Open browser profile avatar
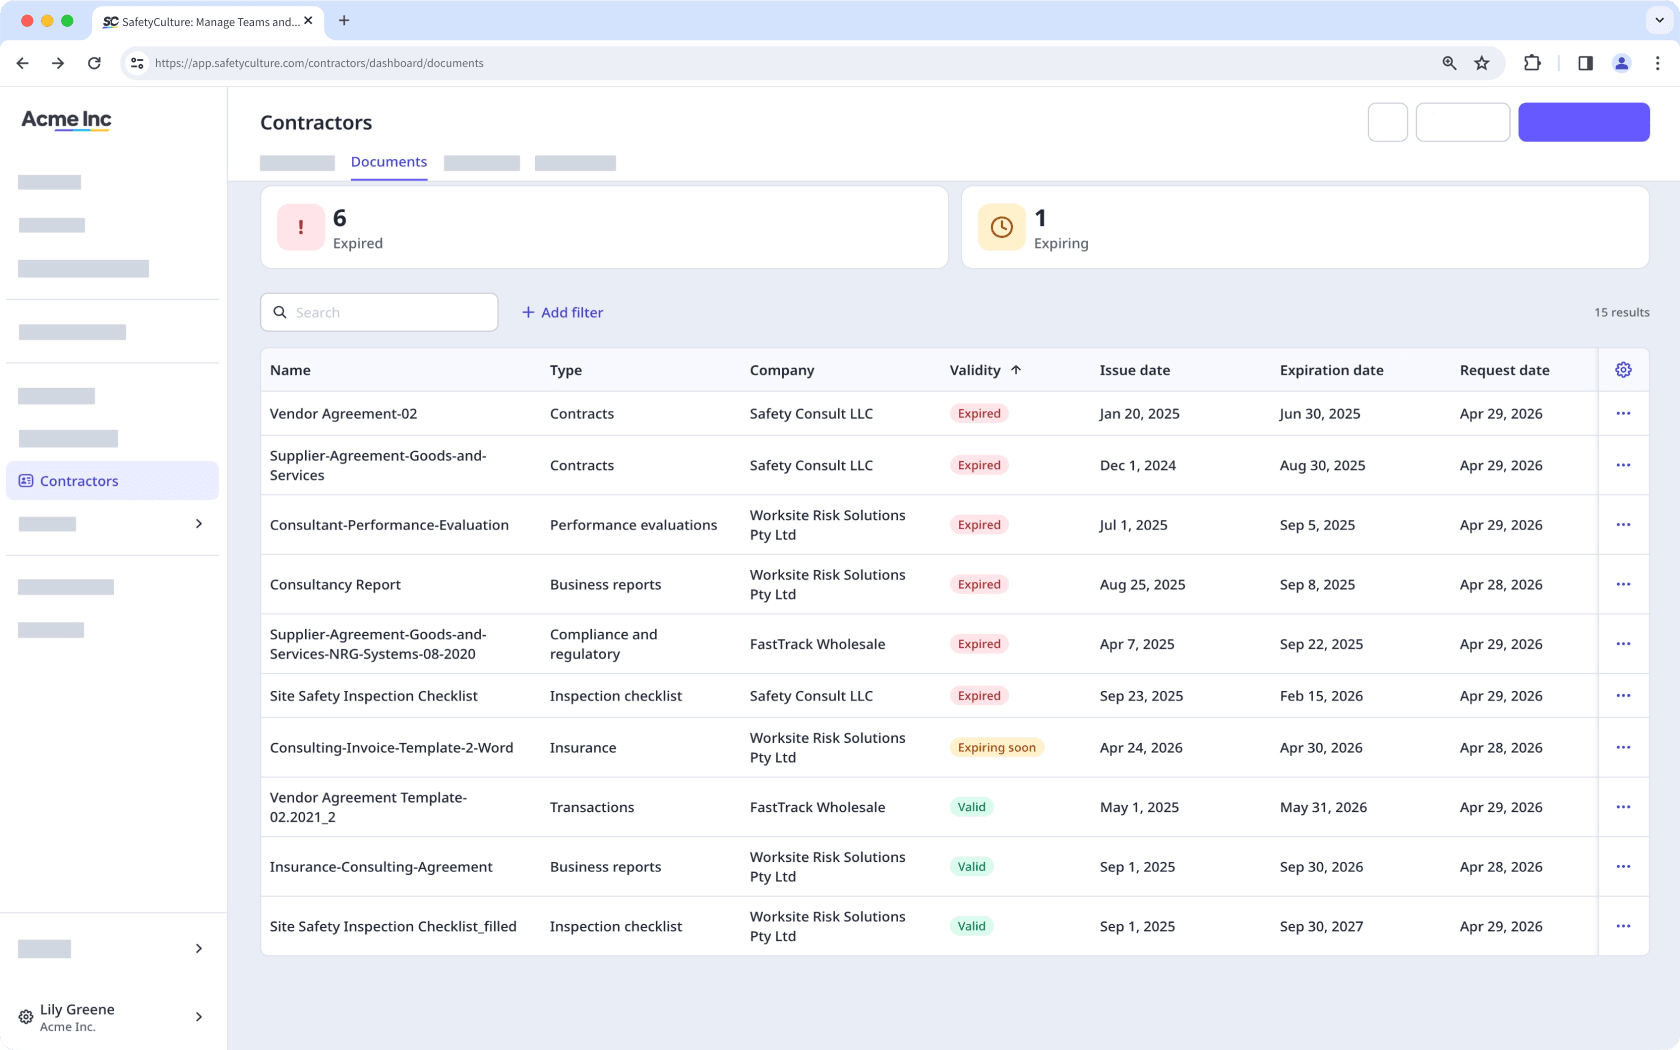 [1621, 63]
